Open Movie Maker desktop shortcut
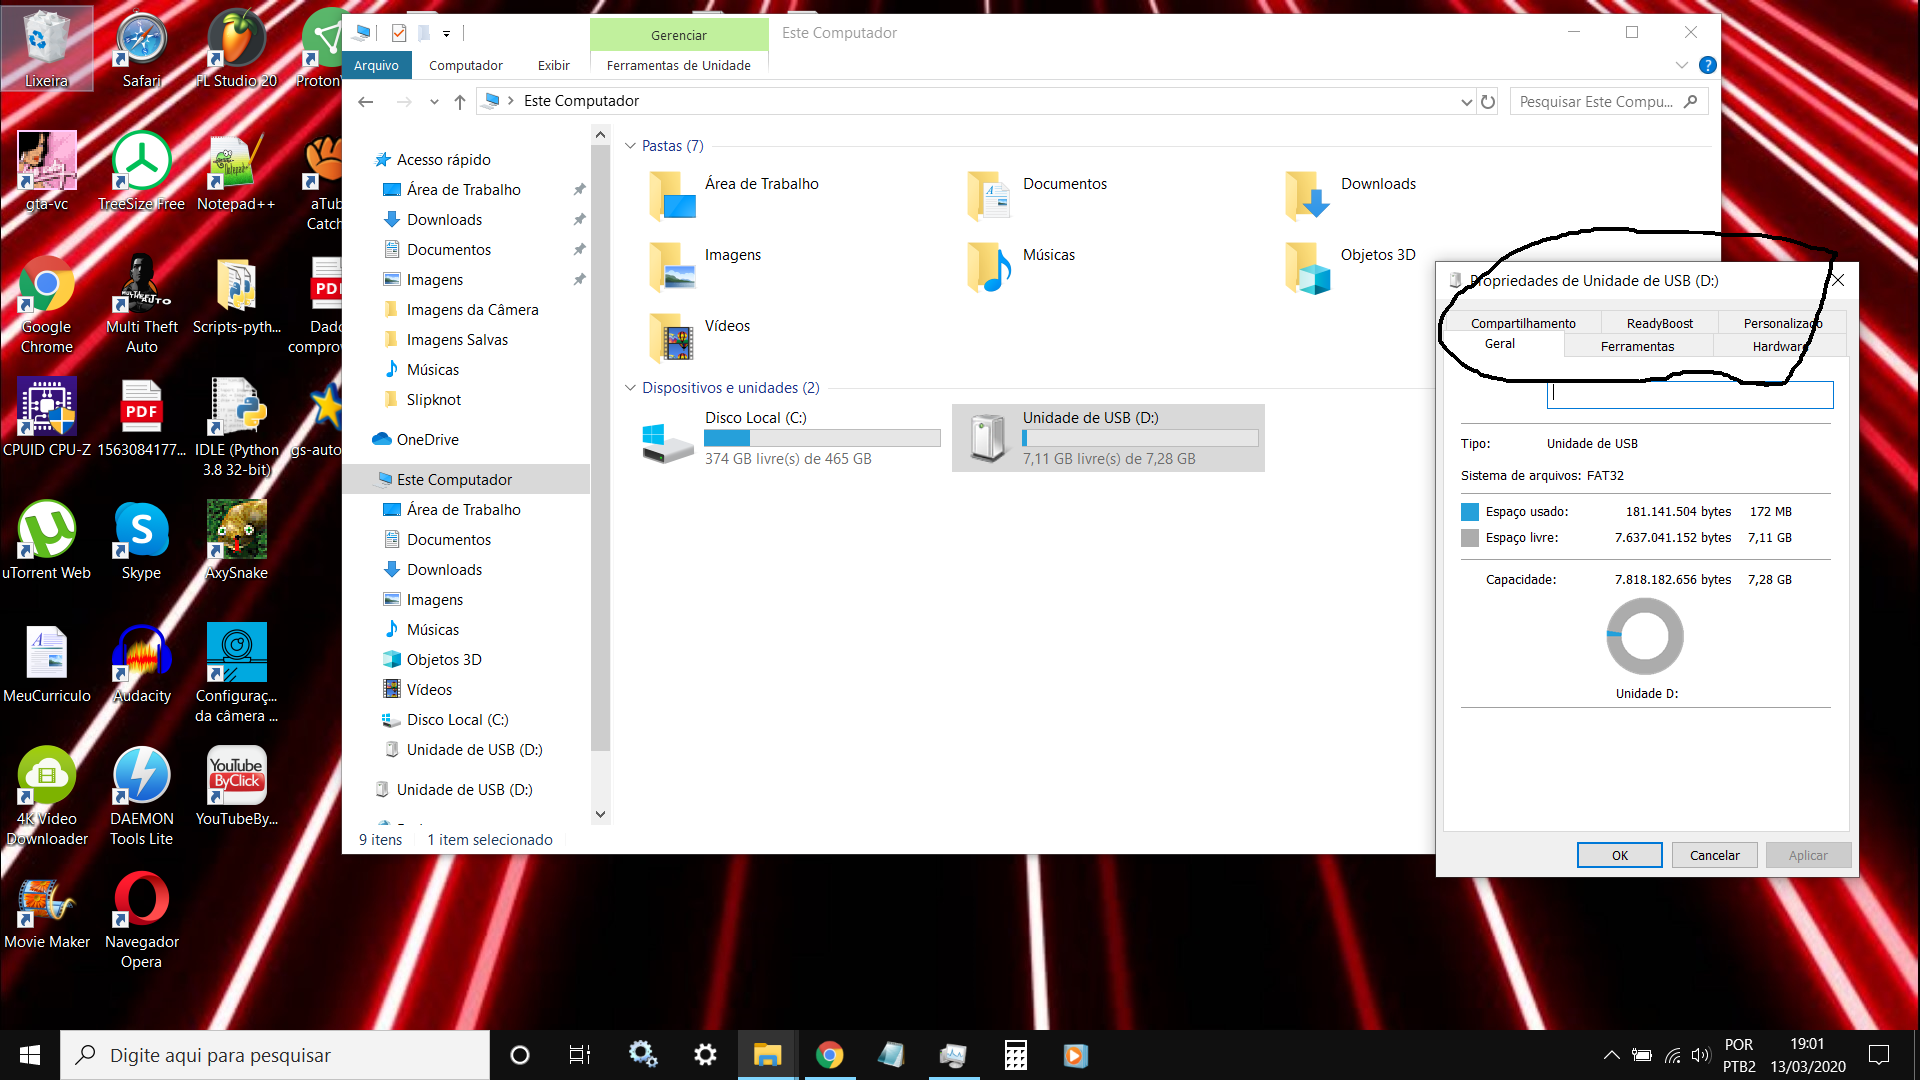The height and width of the screenshot is (1080, 1920). pyautogui.click(x=47, y=909)
